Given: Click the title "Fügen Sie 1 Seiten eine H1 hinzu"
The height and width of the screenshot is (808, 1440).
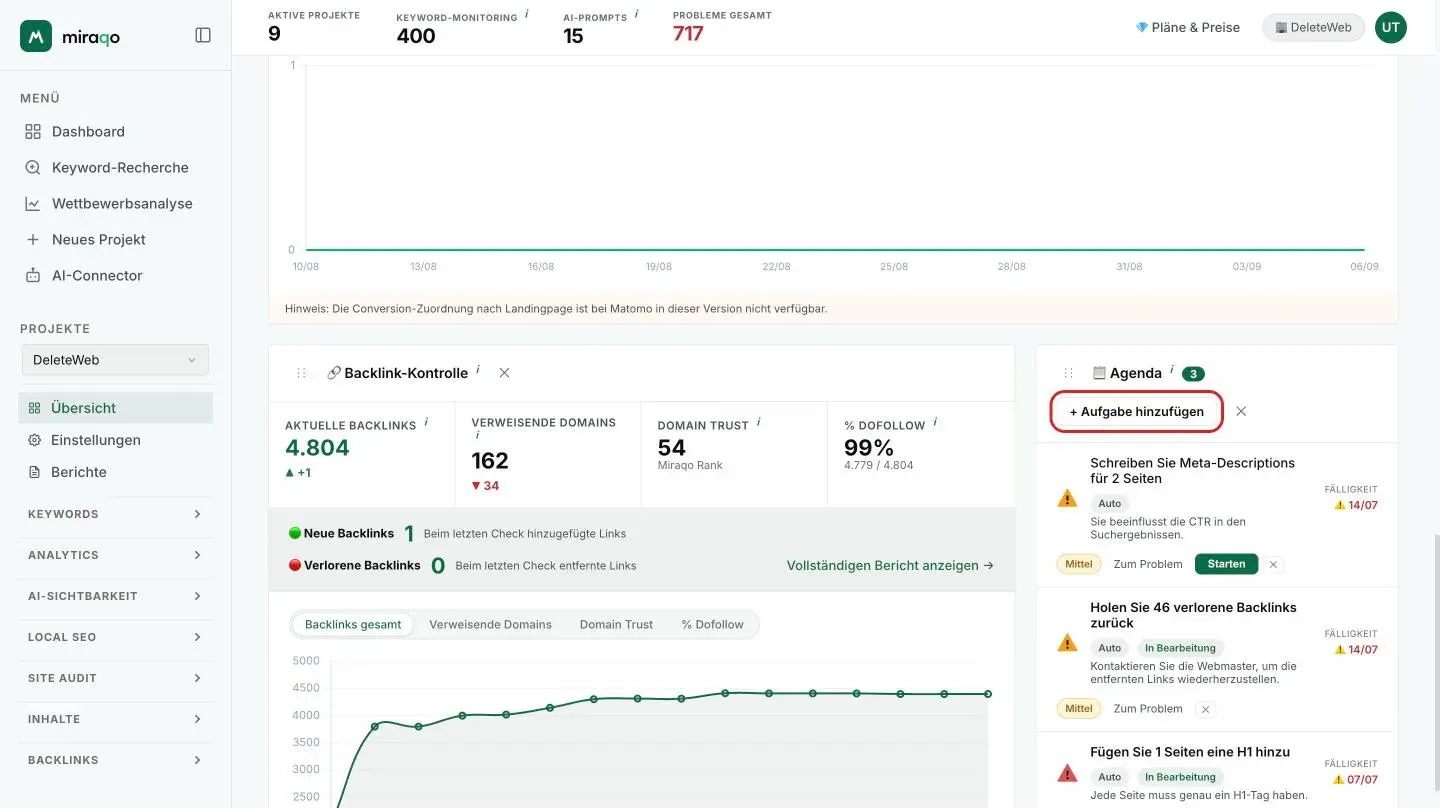Looking at the screenshot, I should tap(1190, 752).
